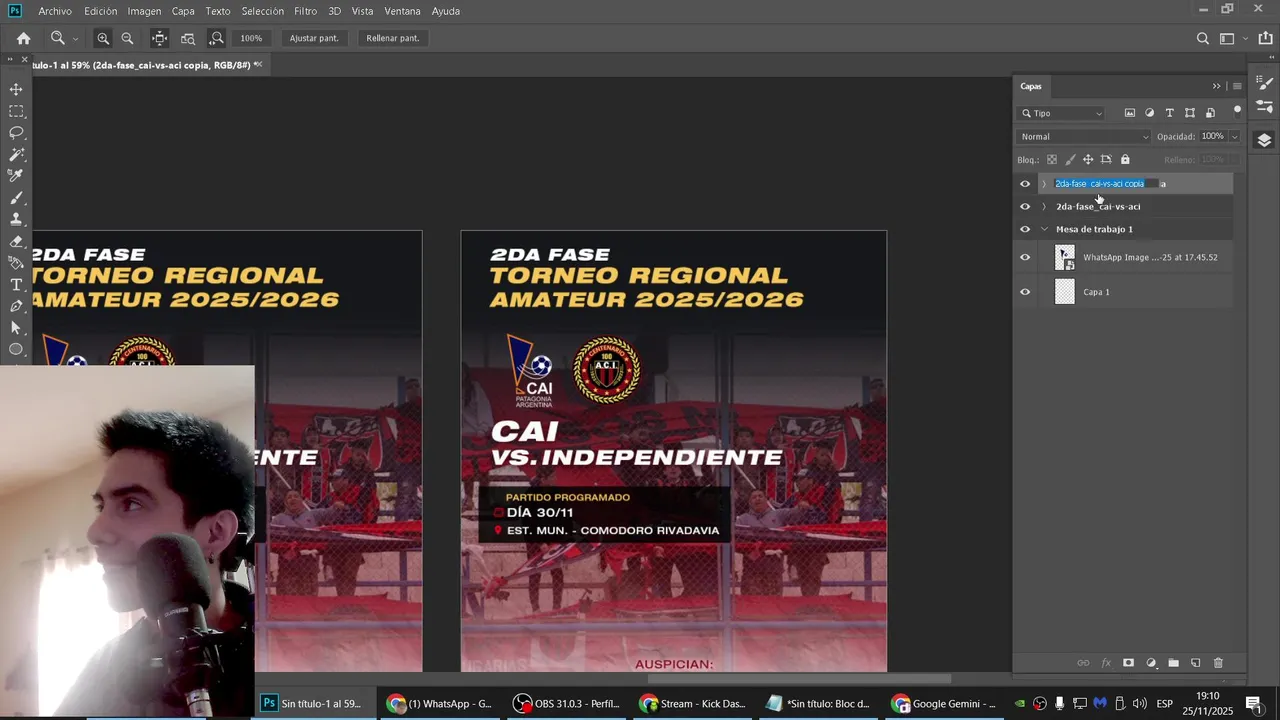This screenshot has width=1280, height=720.
Task: Select the Clone Stamp tool
Action: (x=16, y=219)
